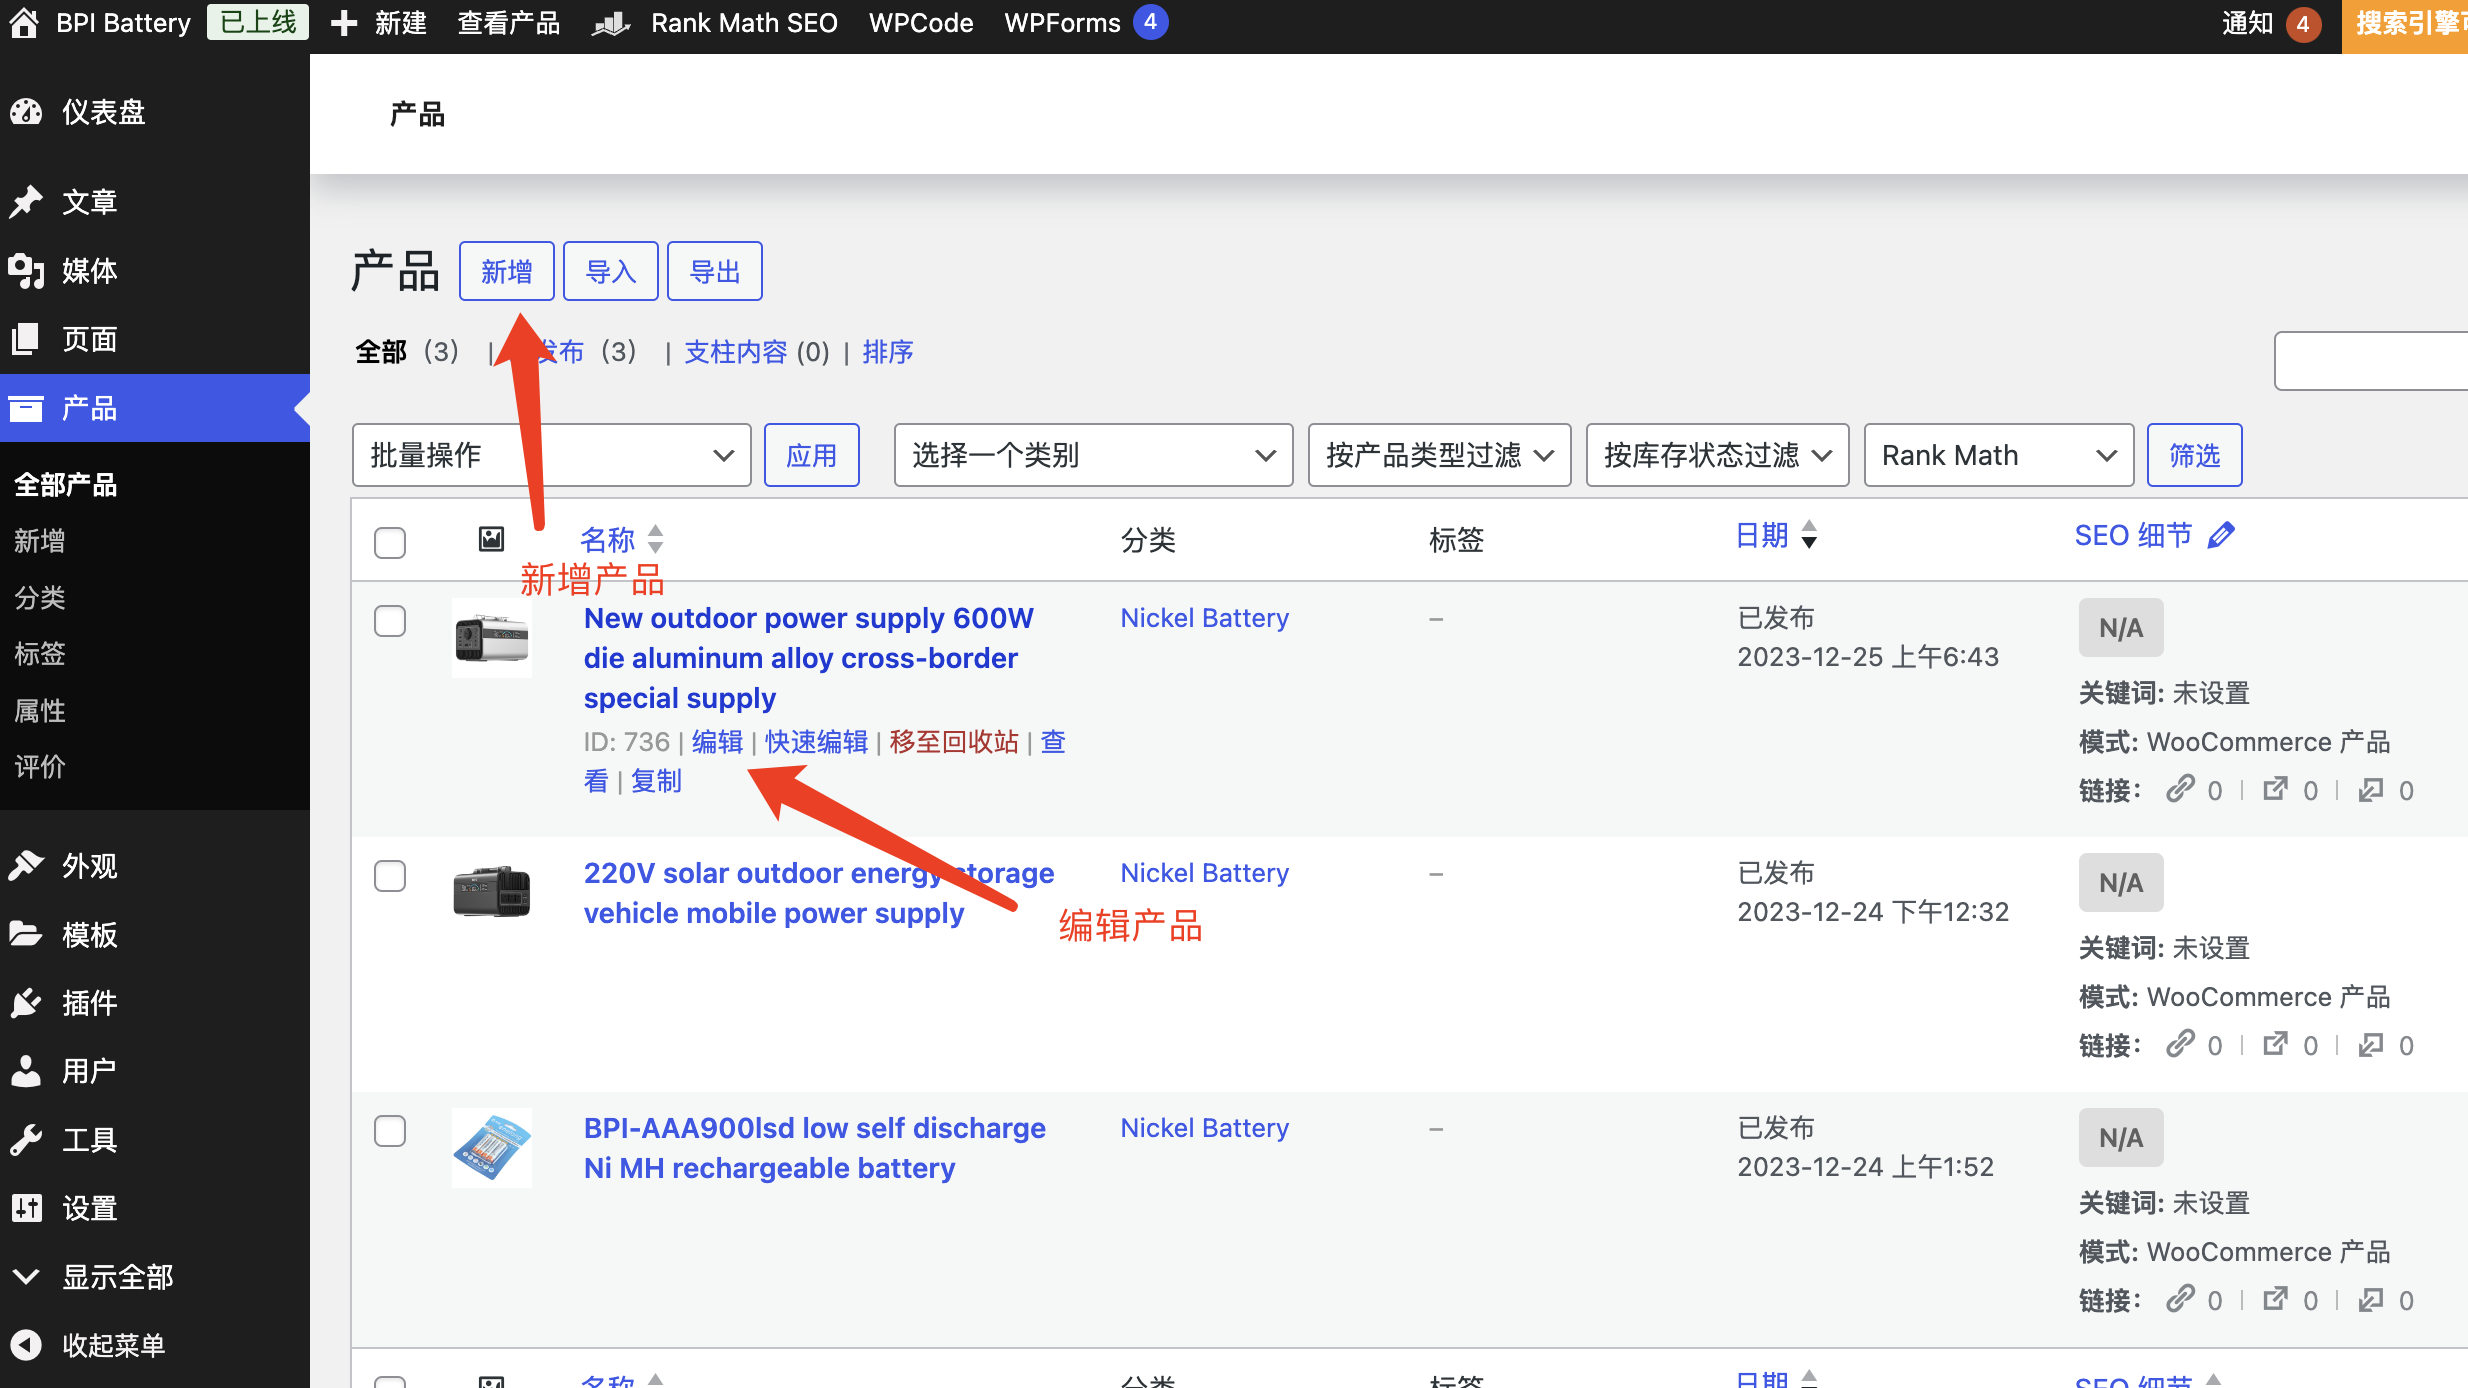Screen dimensions: 2468x1388
Task: Open 标签 in the sidebar submenu
Action: (40, 654)
